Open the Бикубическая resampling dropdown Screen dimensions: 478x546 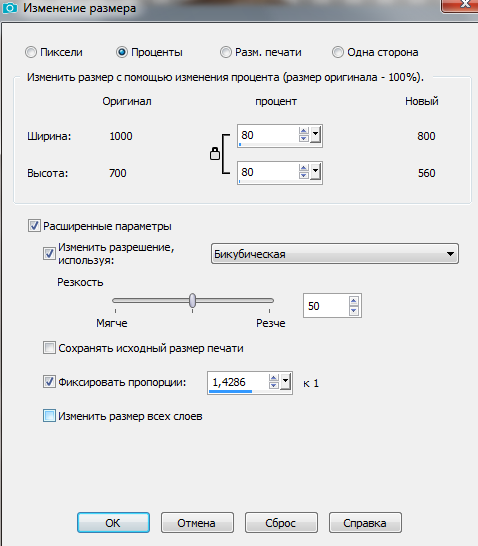[335, 254]
